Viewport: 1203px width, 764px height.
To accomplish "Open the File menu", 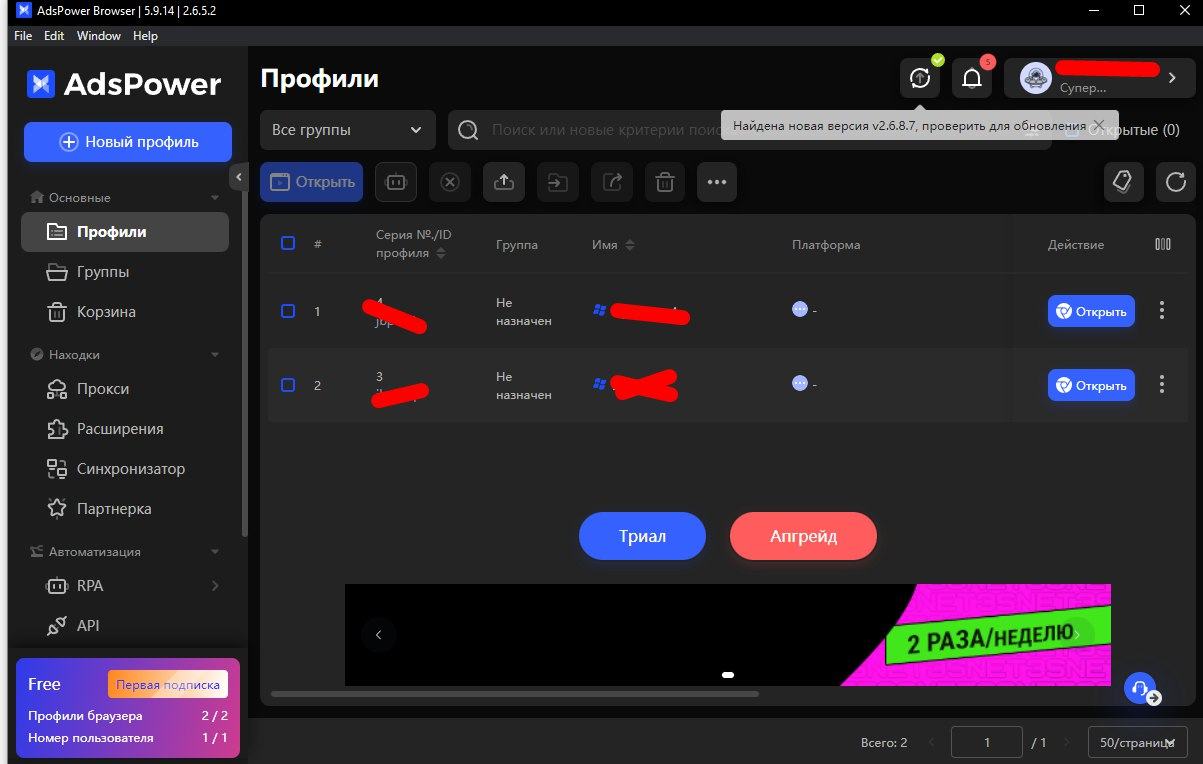I will 23,36.
